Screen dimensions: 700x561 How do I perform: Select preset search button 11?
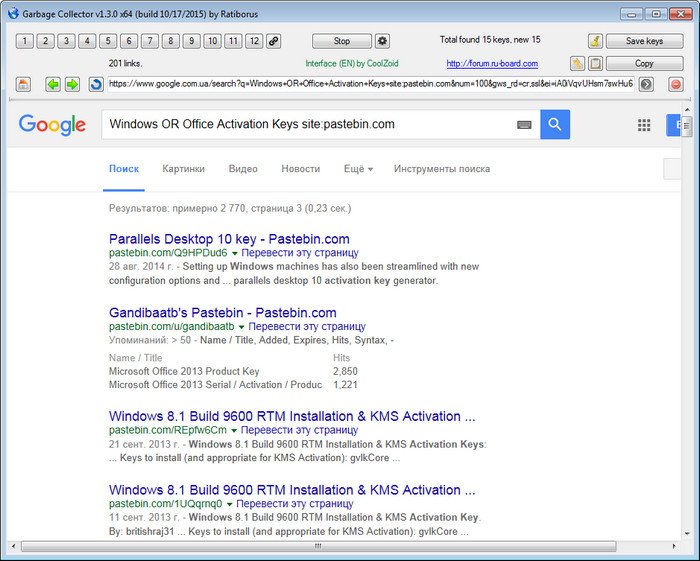[x=233, y=41]
